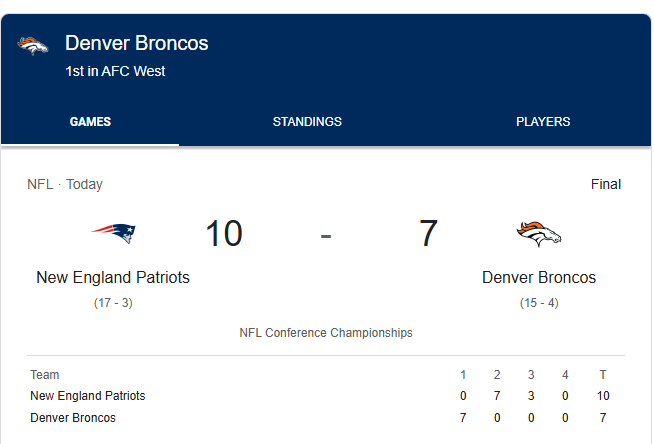The image size is (654, 444).
Task: Click New England Patriots row in score table
Action: click(88, 396)
